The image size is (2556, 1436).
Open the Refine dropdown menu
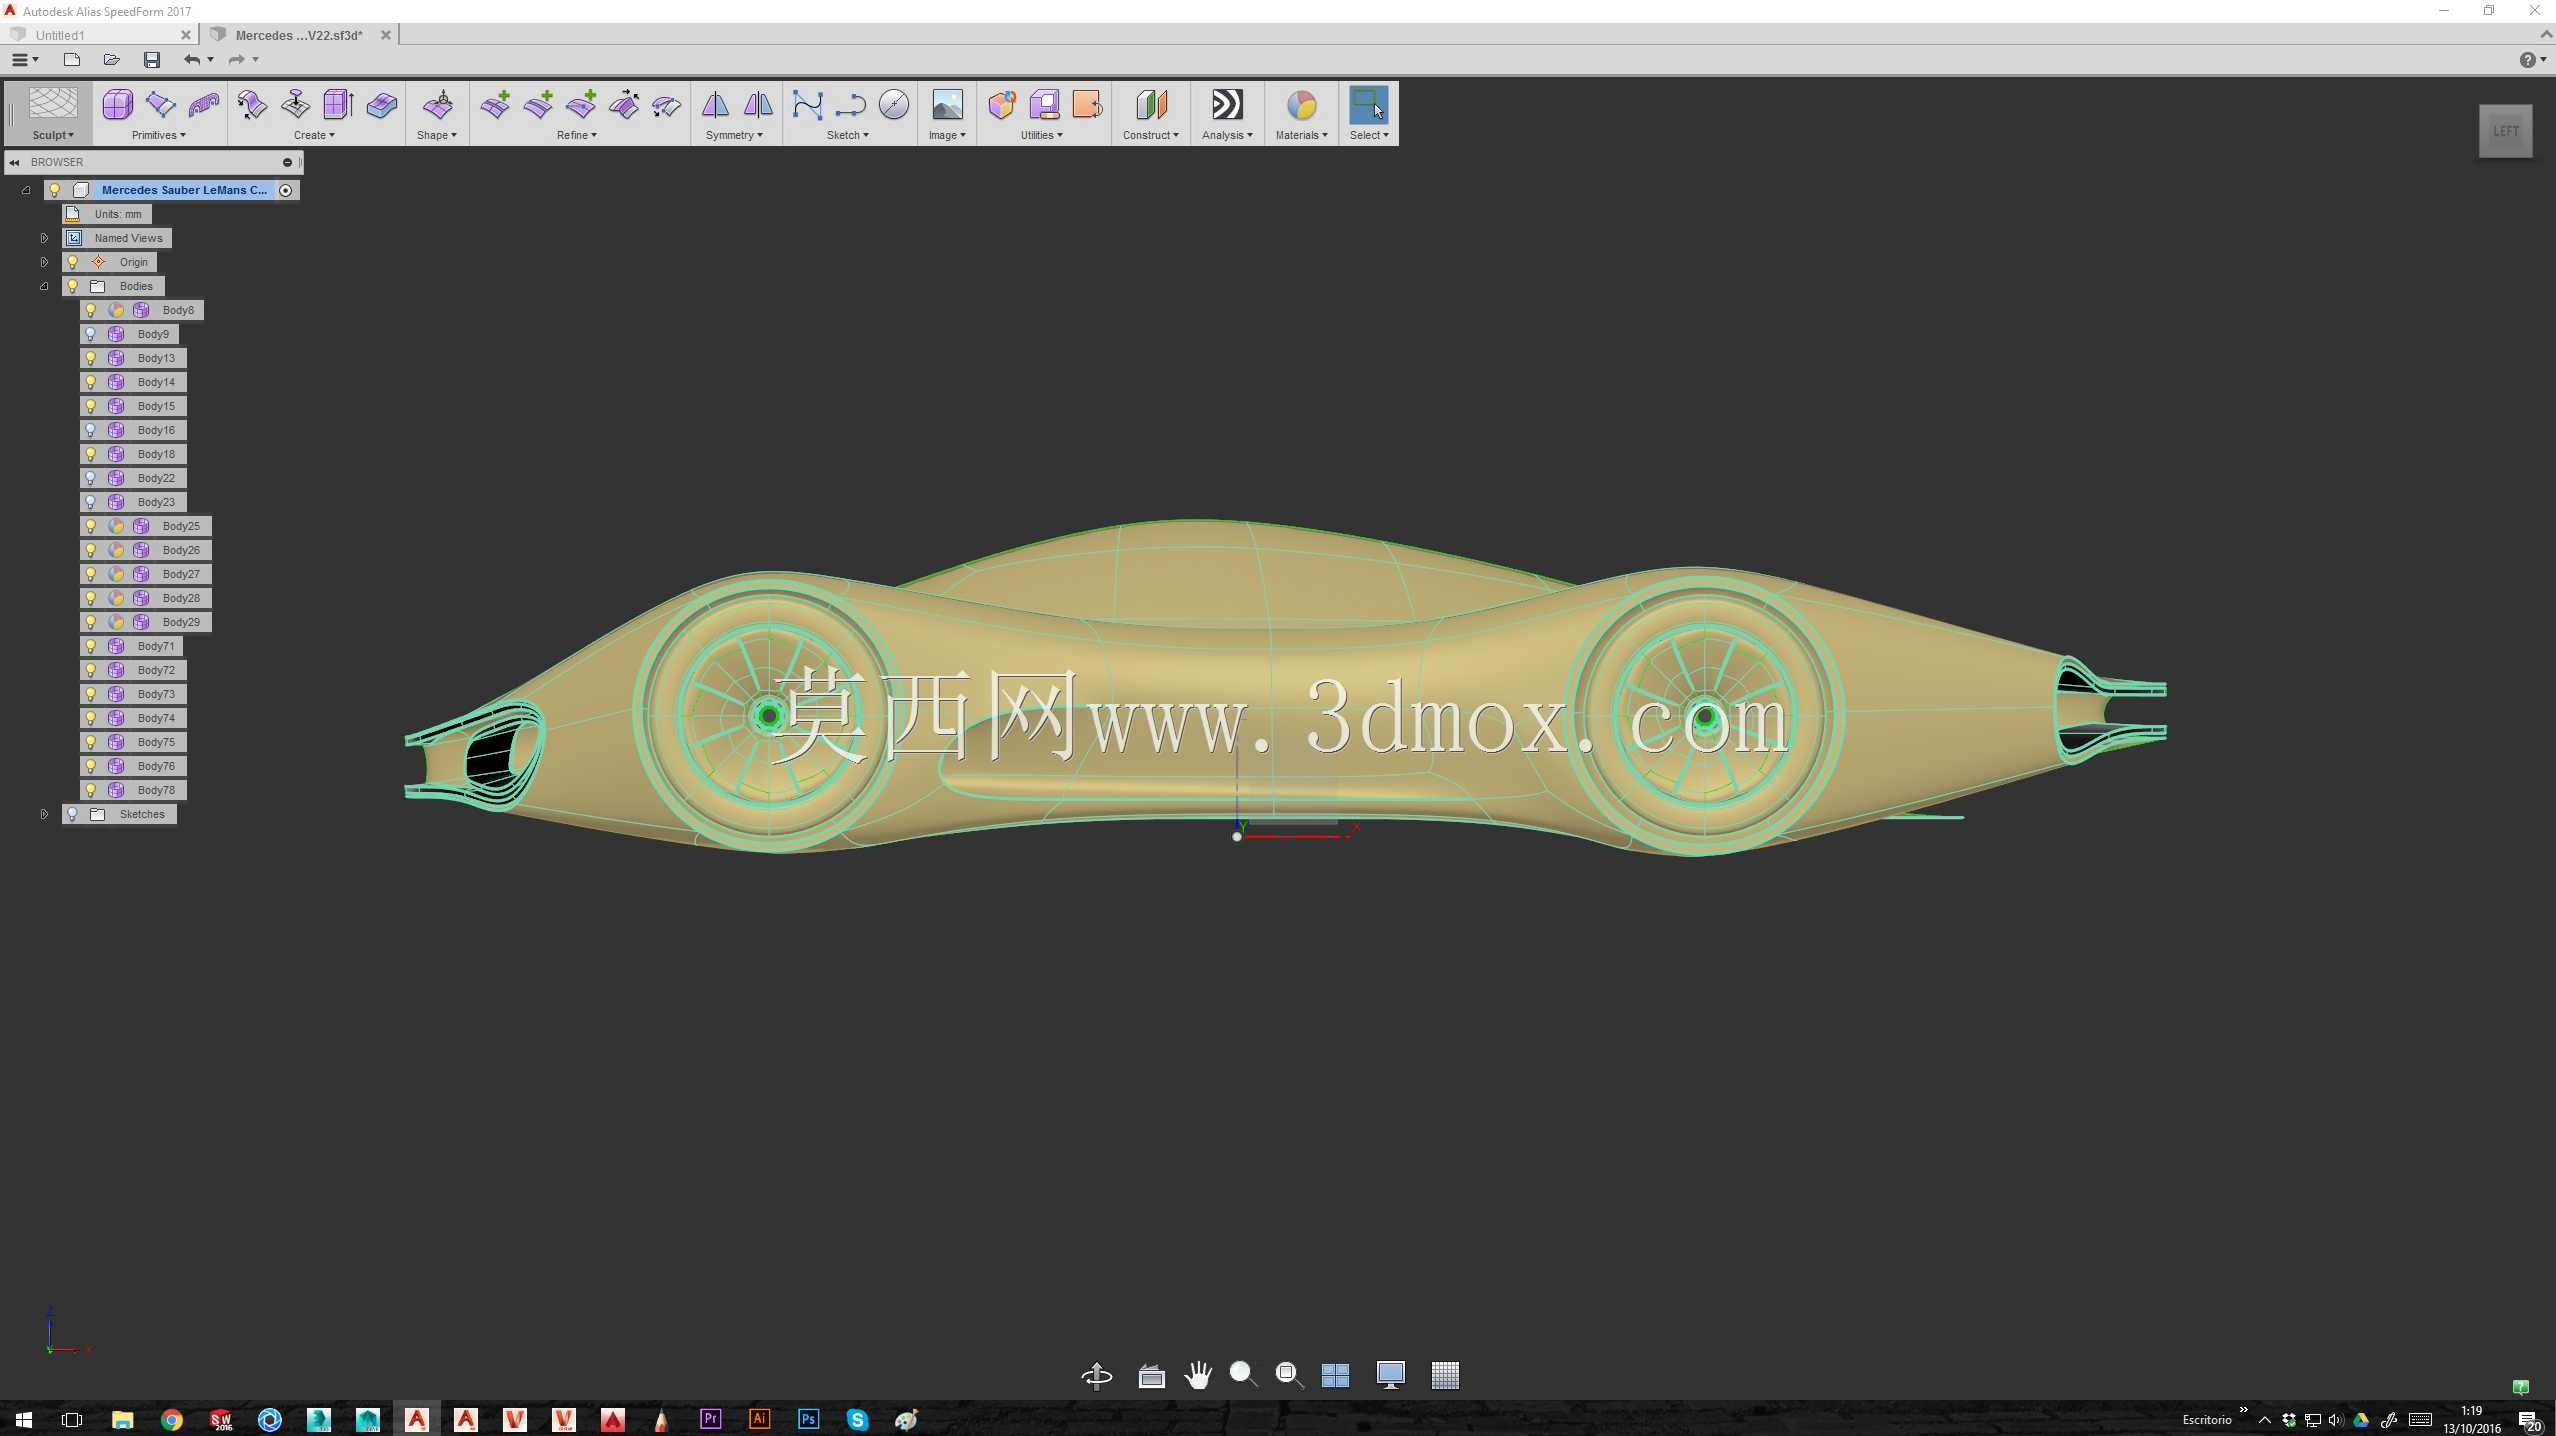(x=577, y=135)
